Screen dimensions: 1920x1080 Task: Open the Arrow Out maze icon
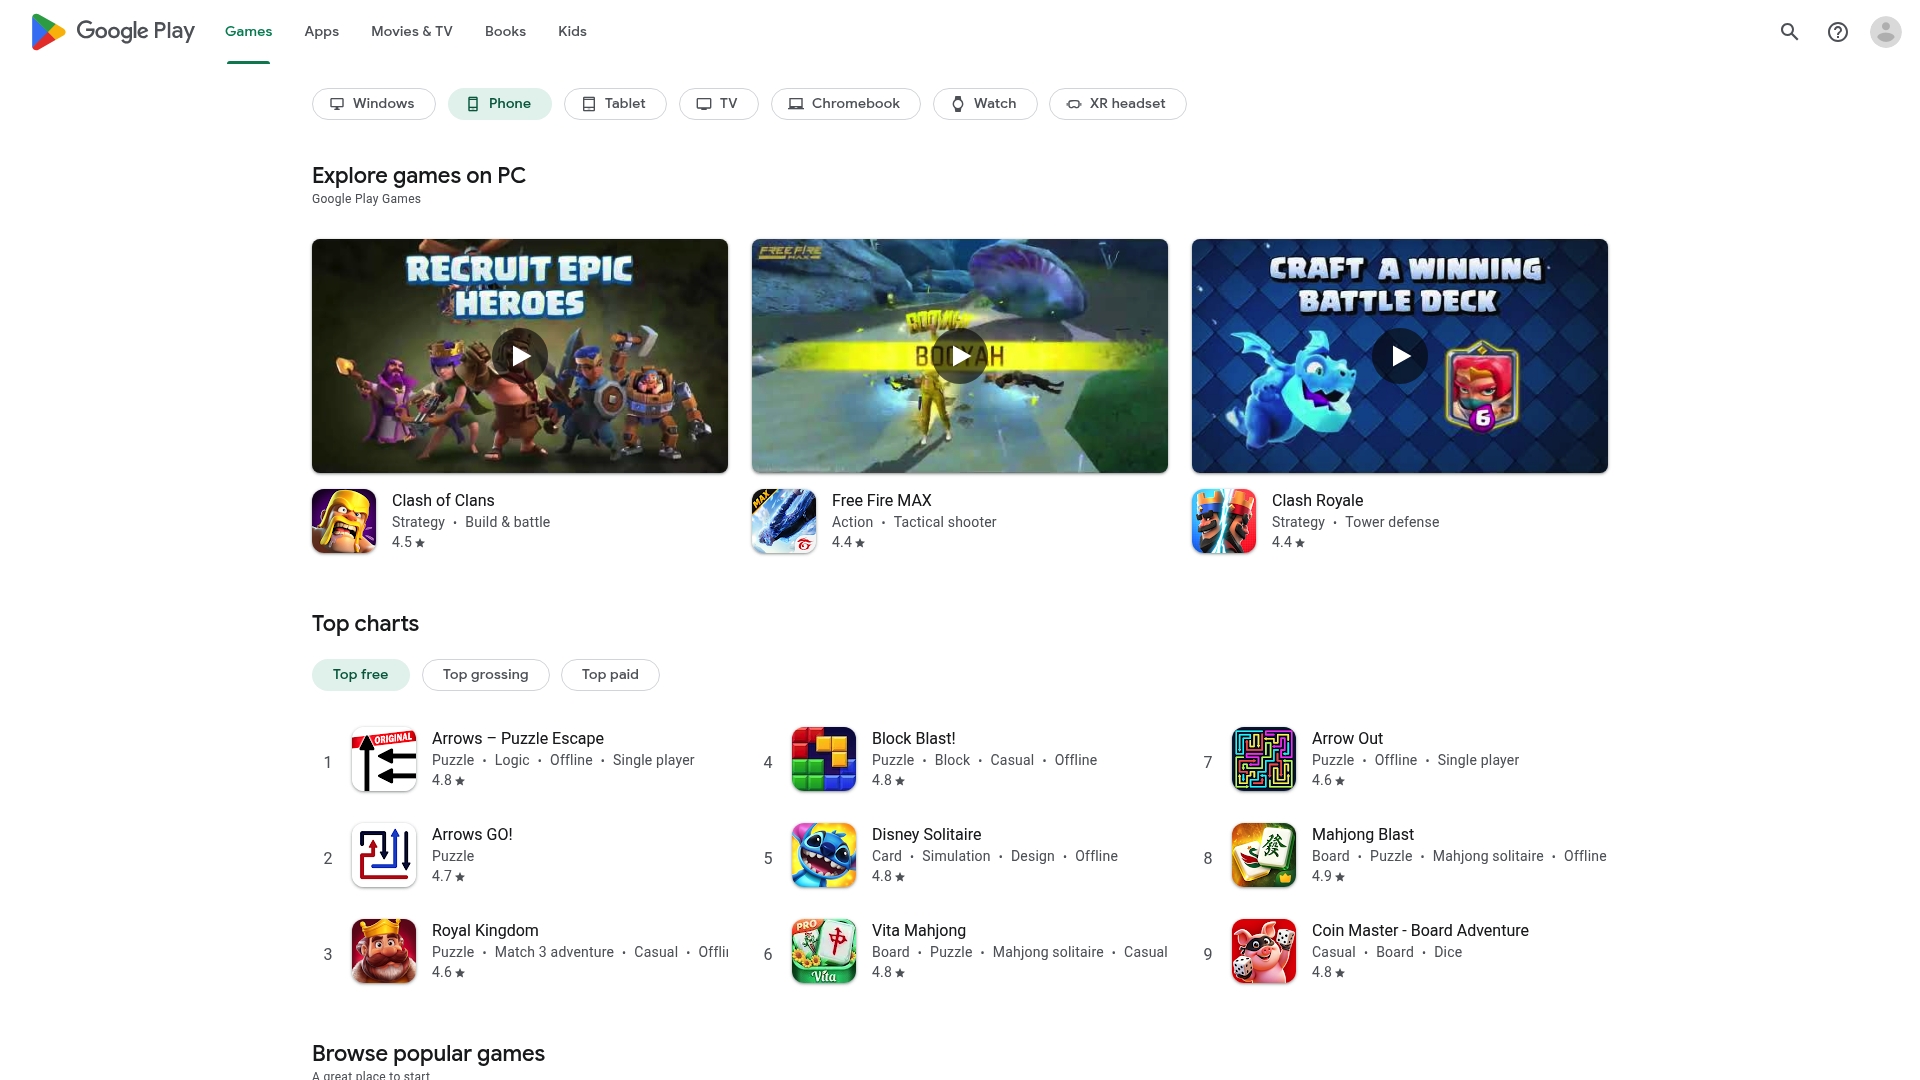click(1264, 759)
